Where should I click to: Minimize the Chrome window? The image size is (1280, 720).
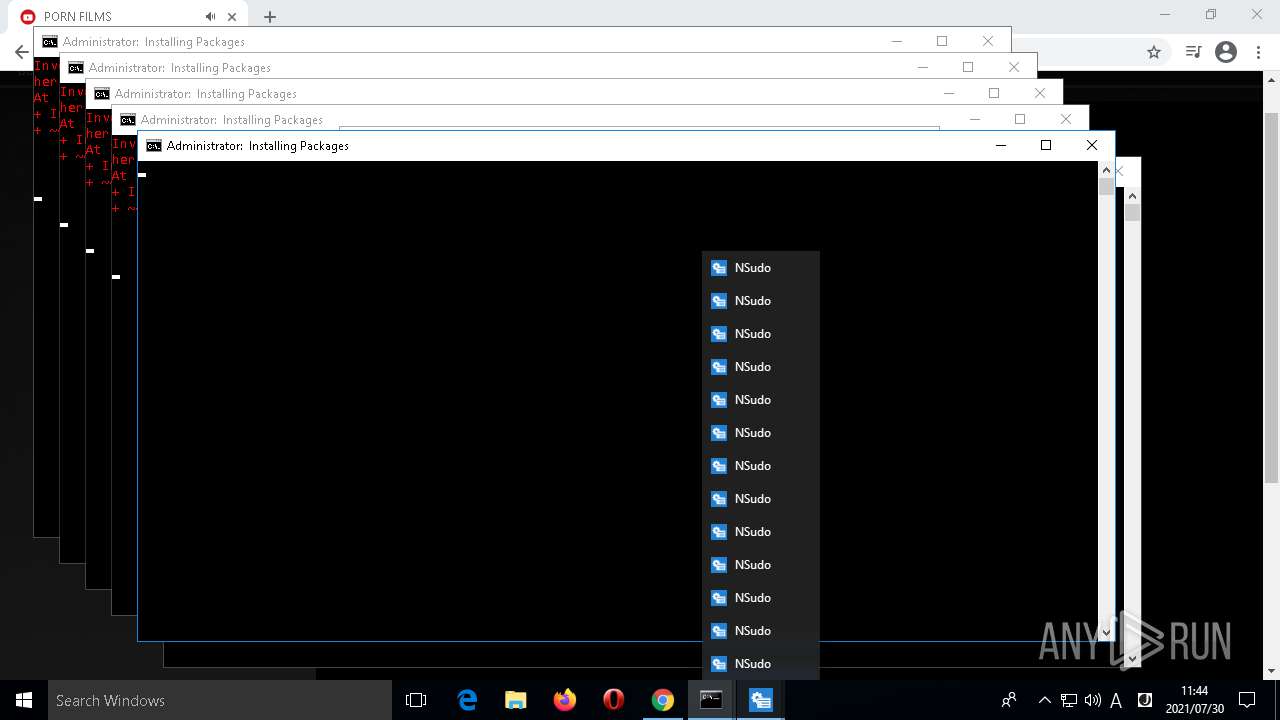click(x=1165, y=15)
